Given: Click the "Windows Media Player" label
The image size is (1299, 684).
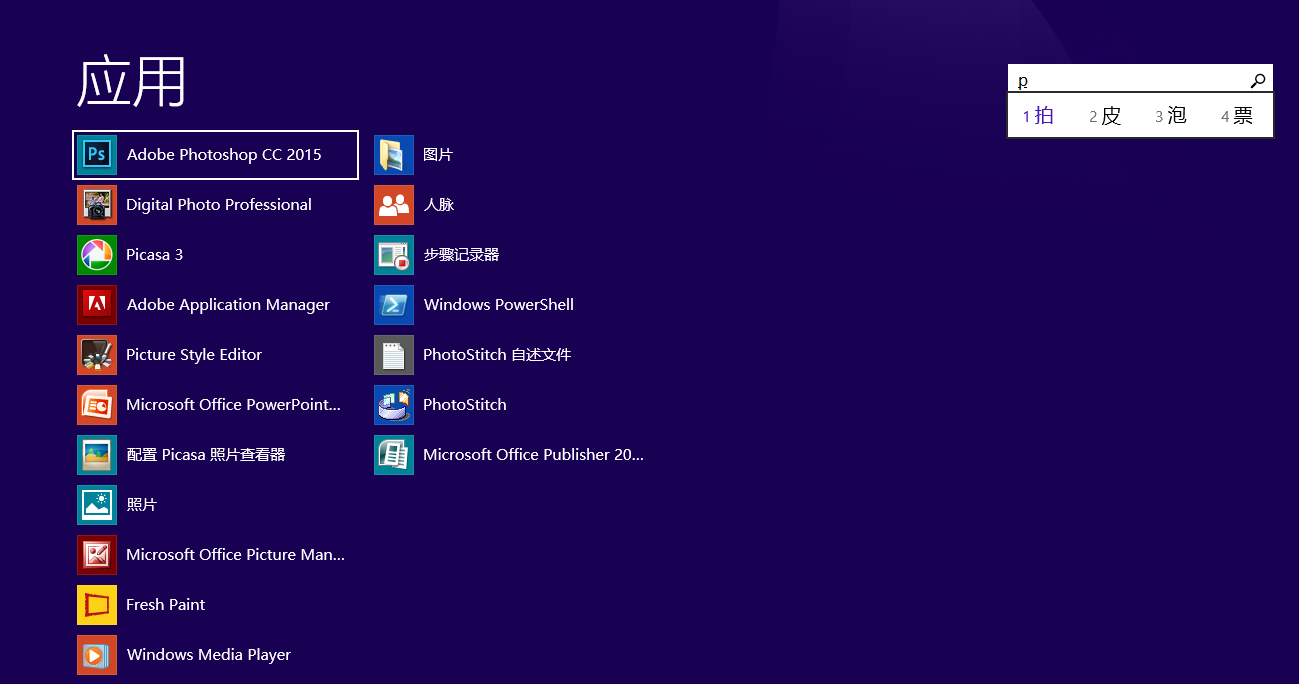Looking at the screenshot, I should coord(209,655).
